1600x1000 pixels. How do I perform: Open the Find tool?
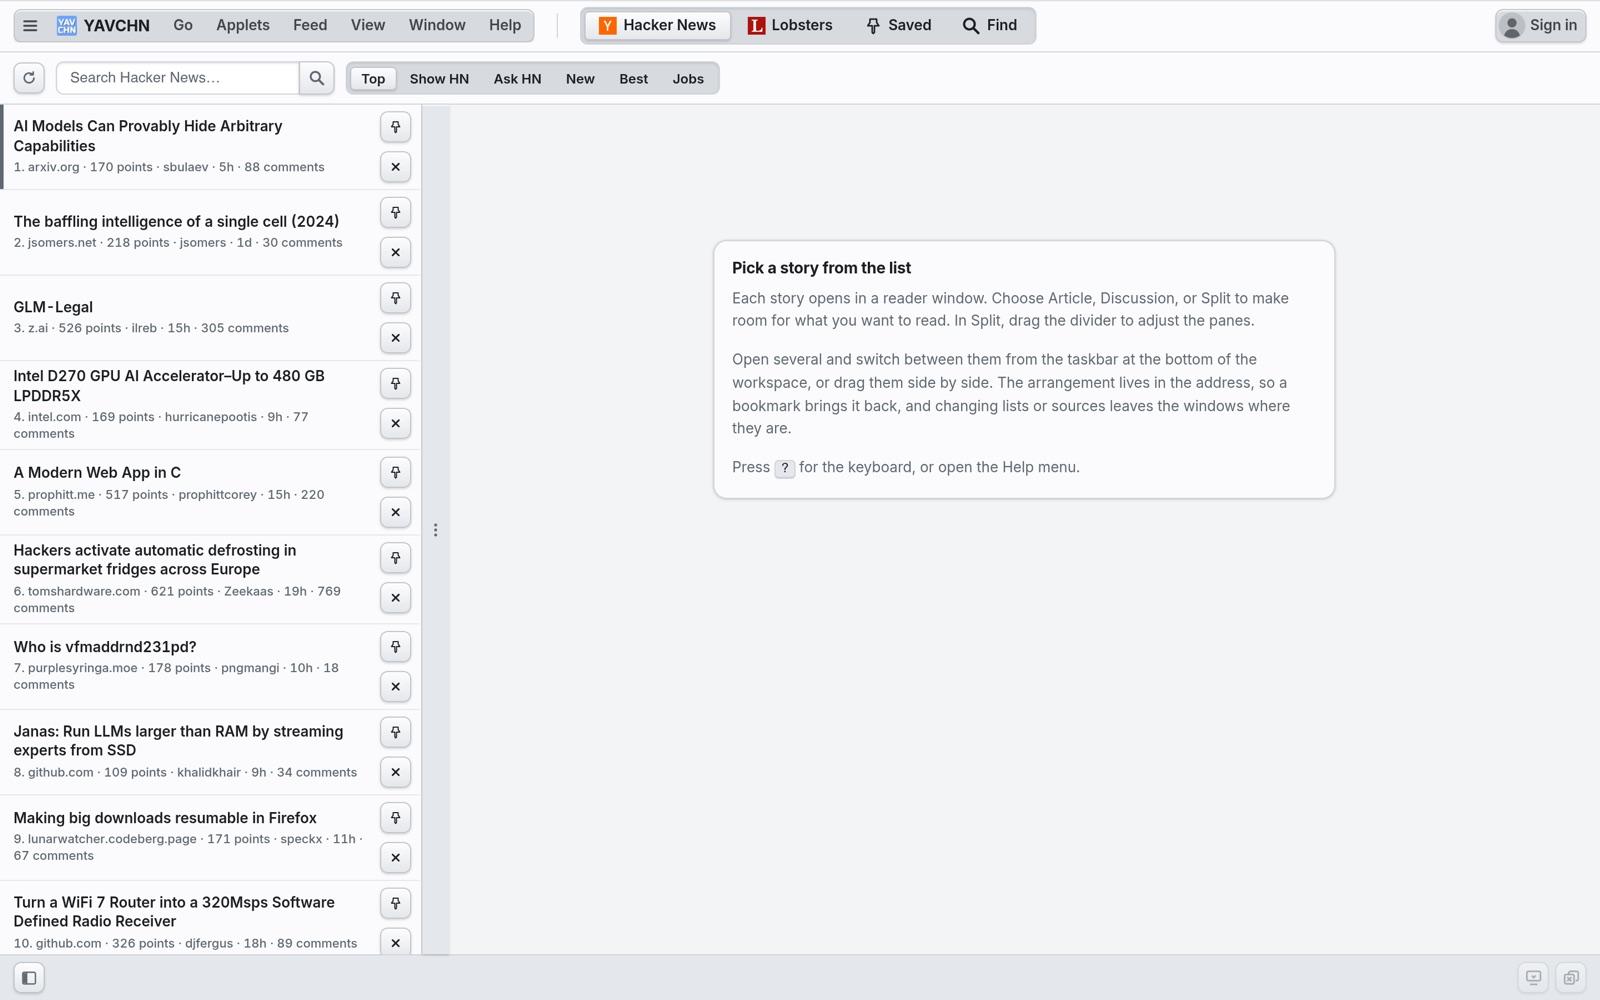tap(990, 26)
